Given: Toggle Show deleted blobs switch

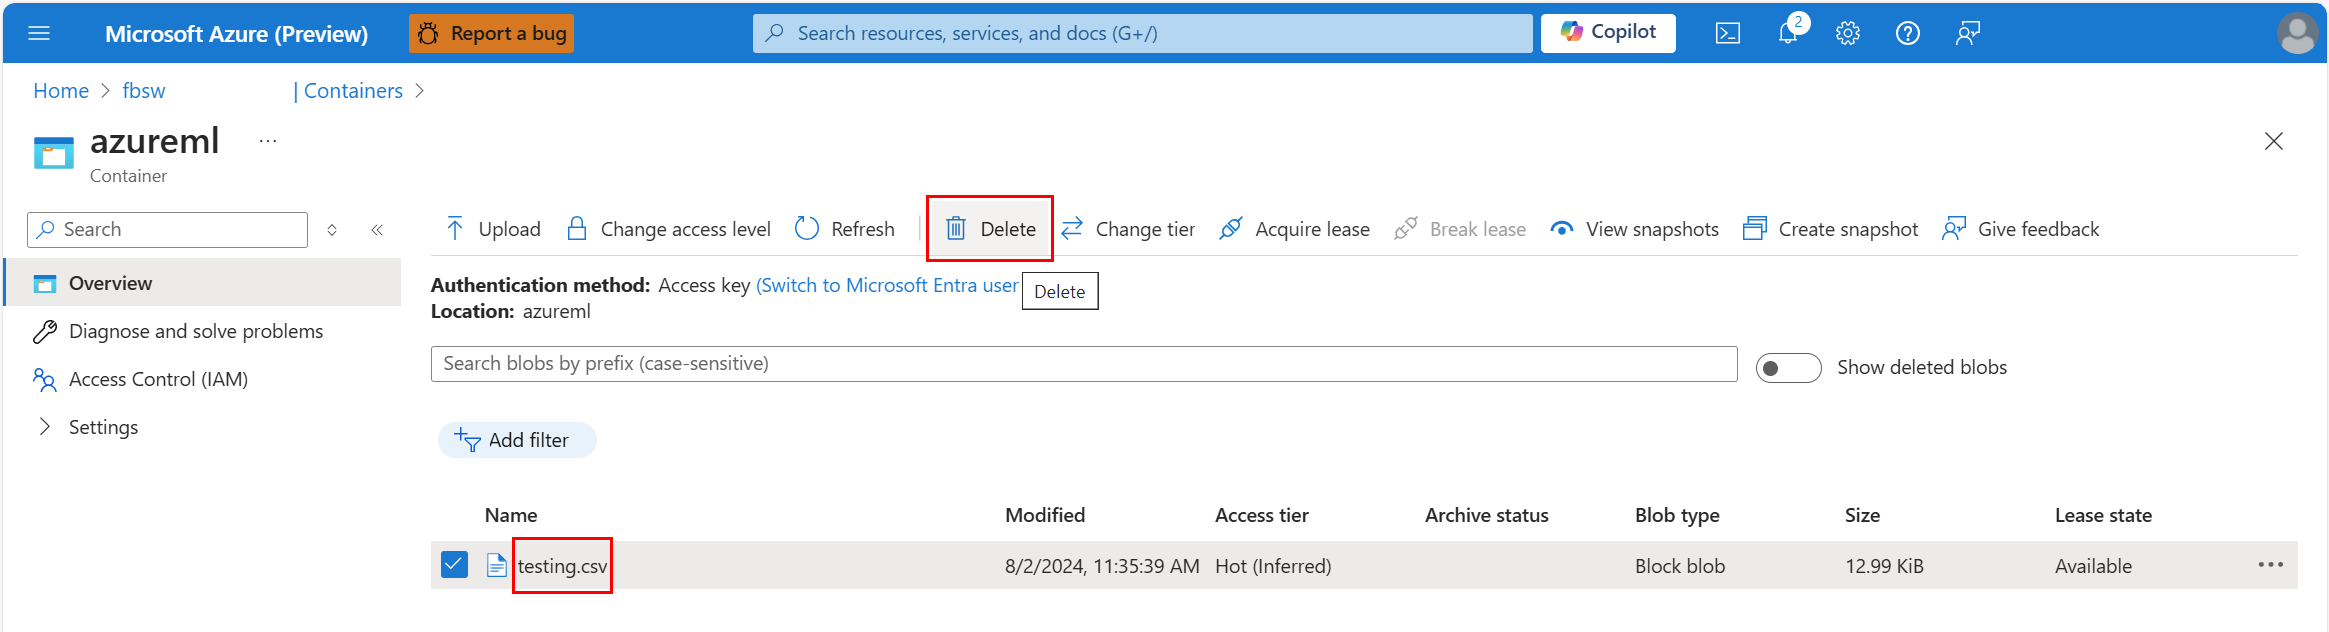Looking at the screenshot, I should [x=1788, y=368].
